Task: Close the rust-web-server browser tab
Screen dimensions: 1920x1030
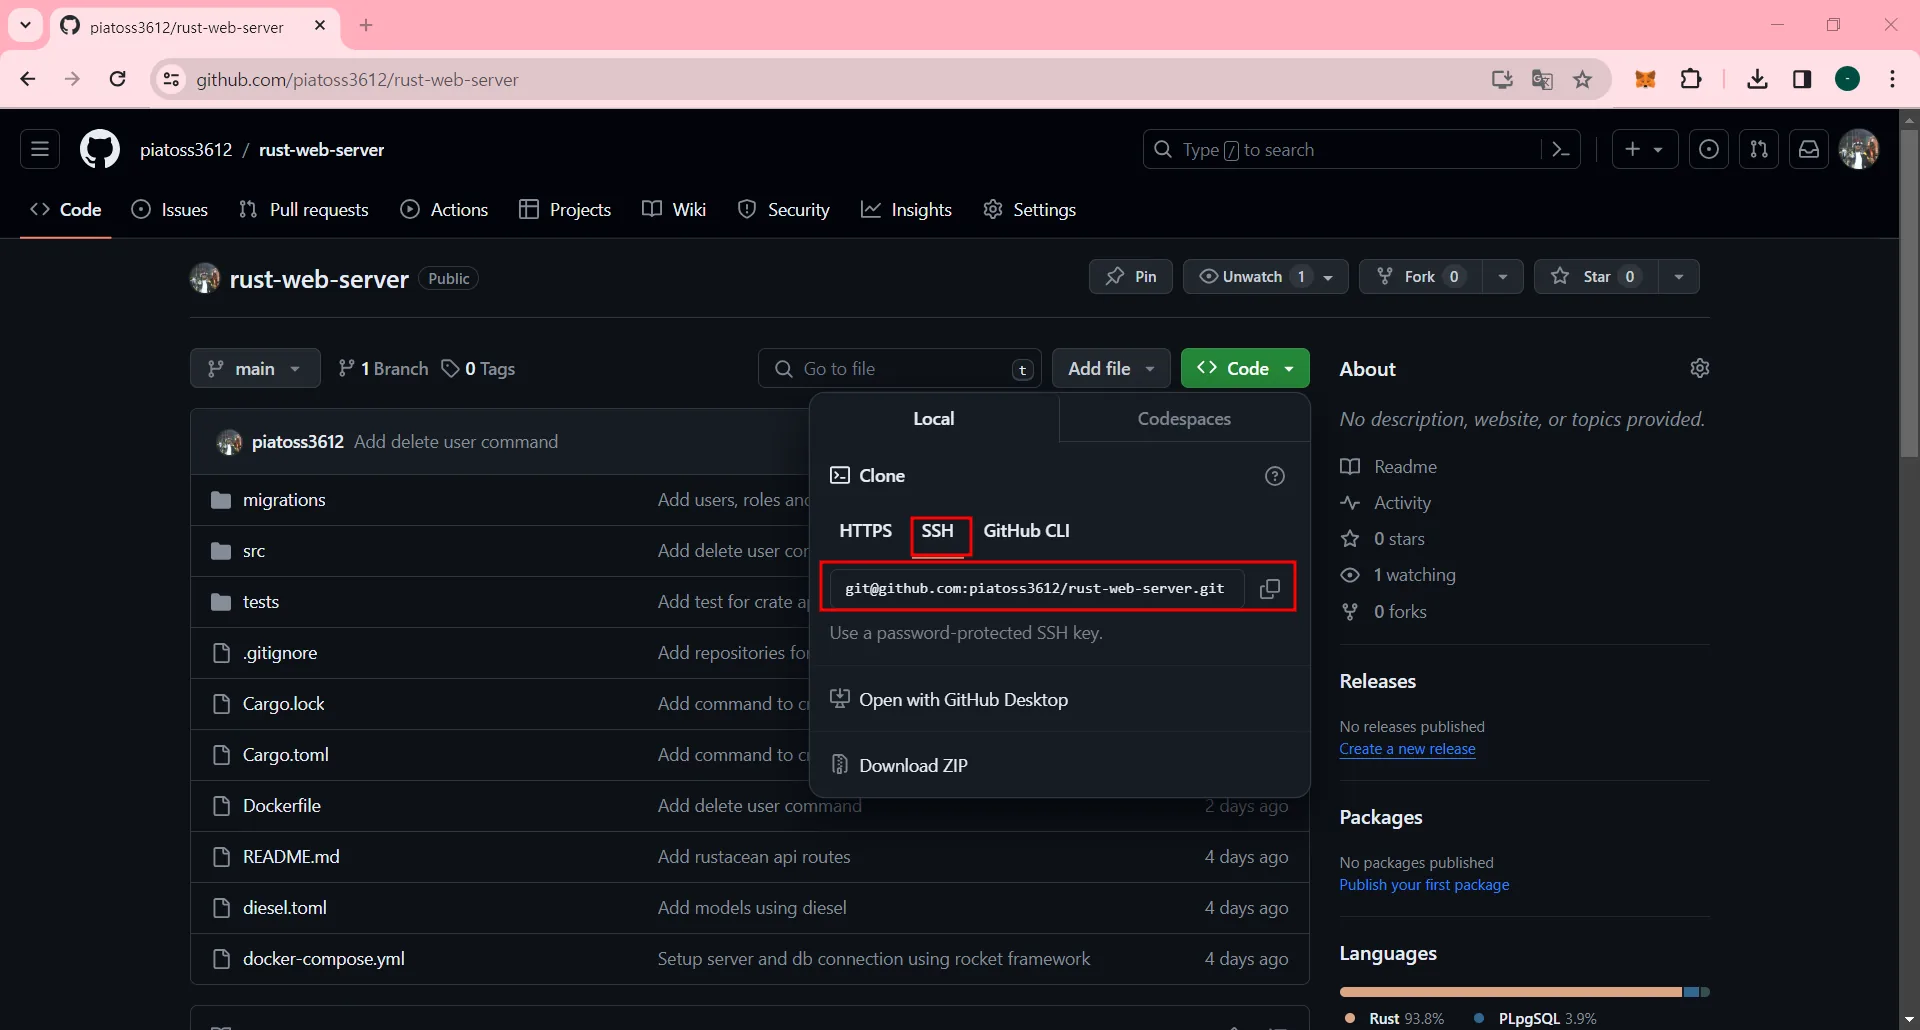Action: click(320, 26)
